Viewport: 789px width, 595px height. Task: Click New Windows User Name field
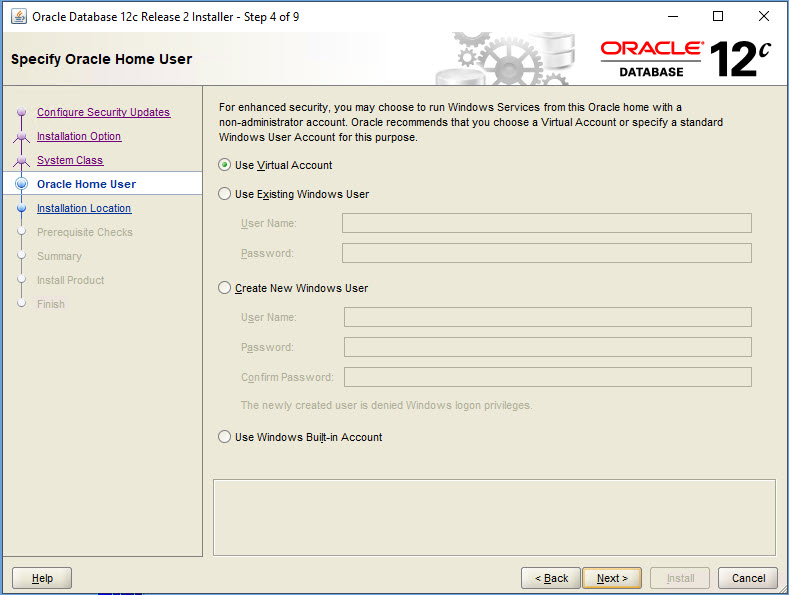[548, 317]
